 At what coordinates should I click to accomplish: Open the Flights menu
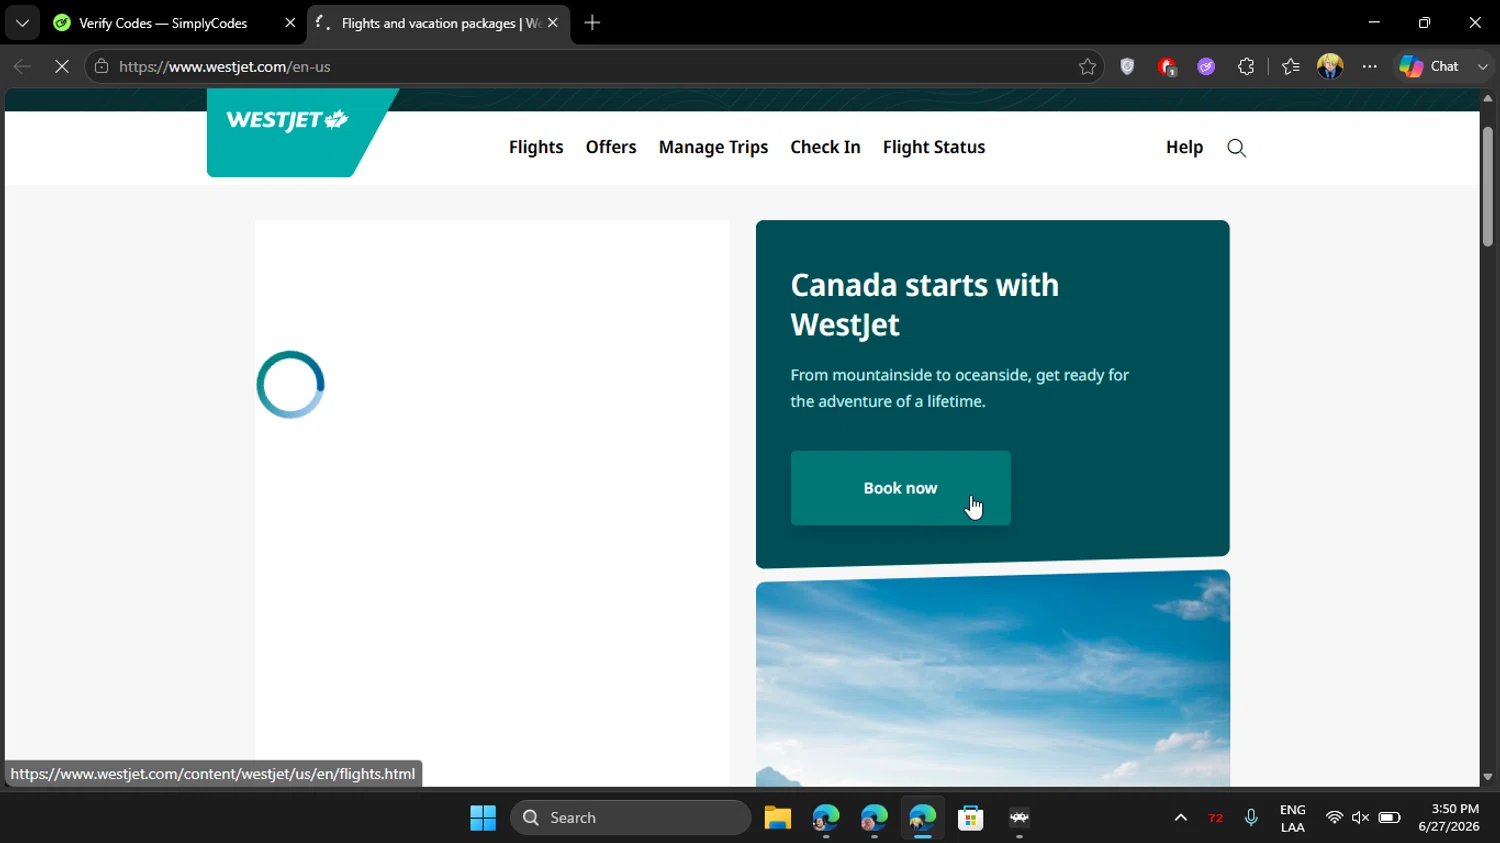(x=536, y=147)
